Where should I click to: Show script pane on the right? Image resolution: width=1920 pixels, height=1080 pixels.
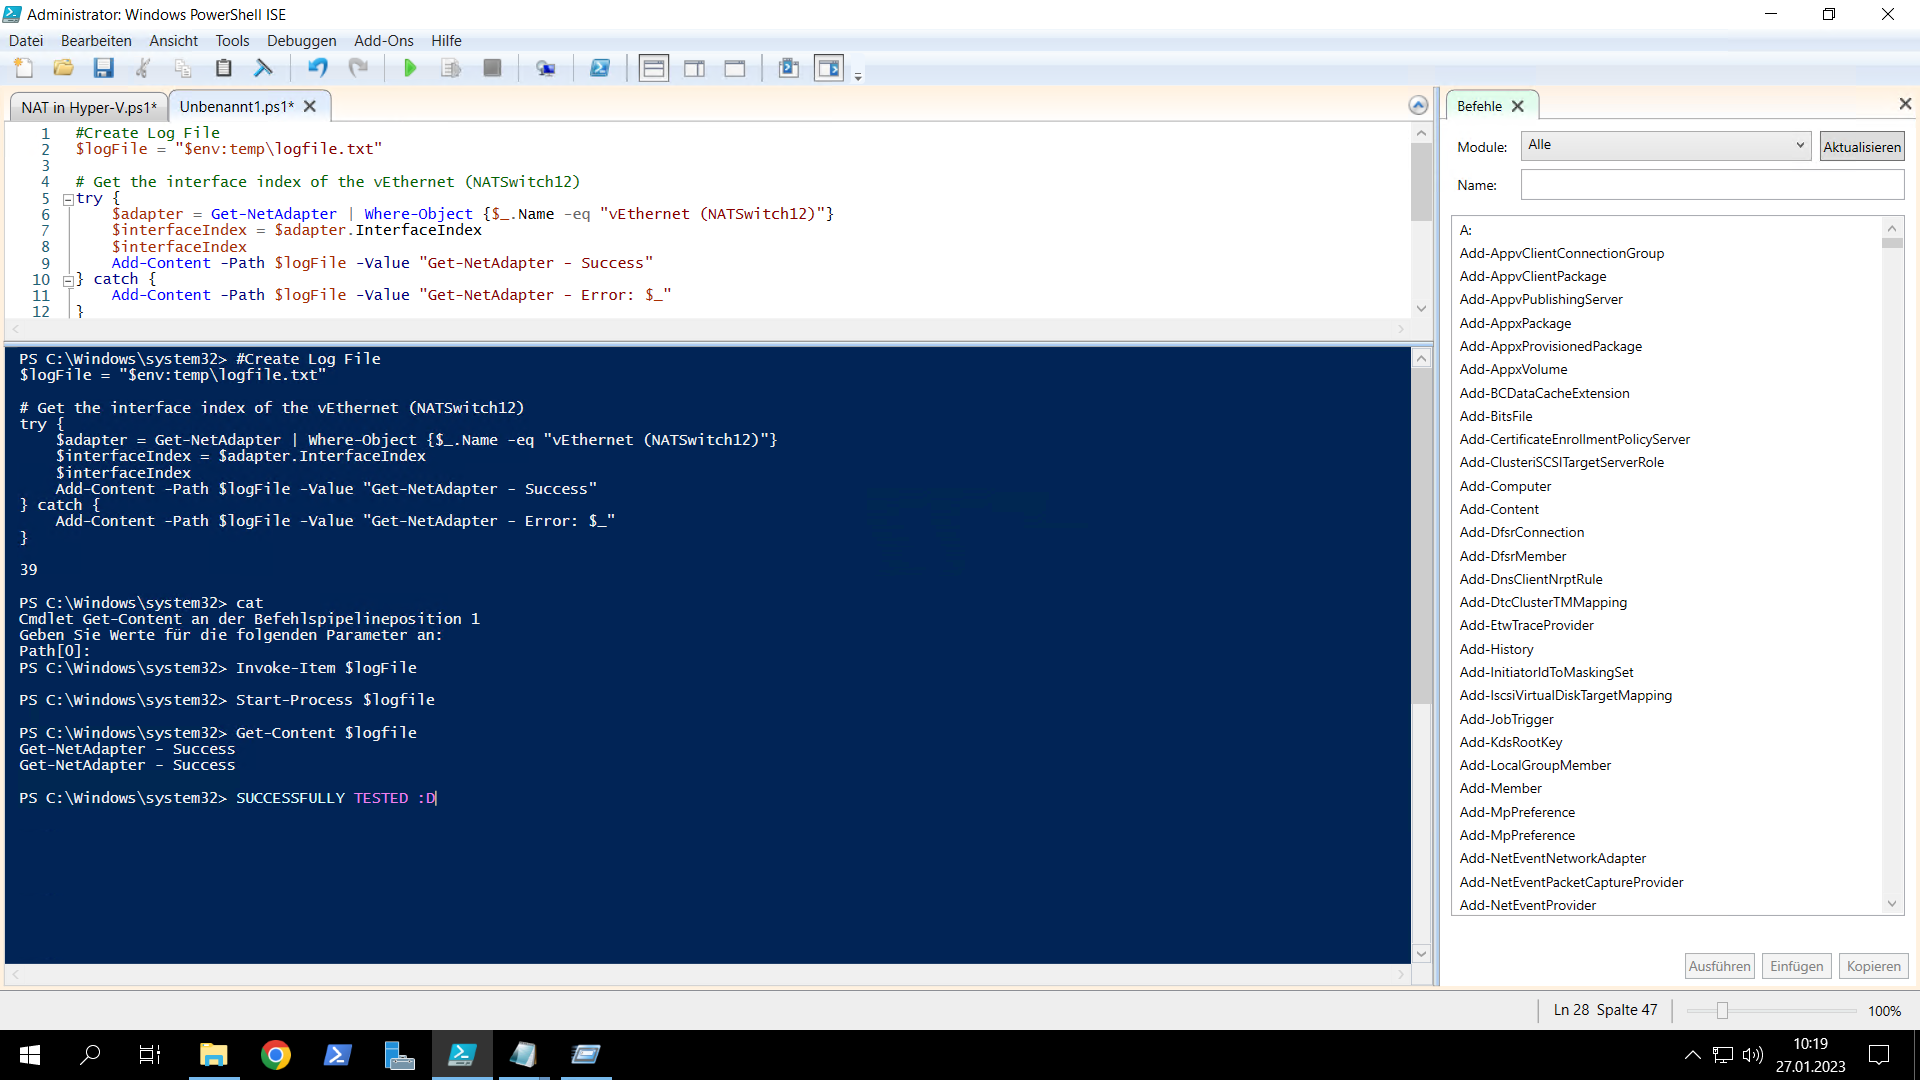(694, 68)
